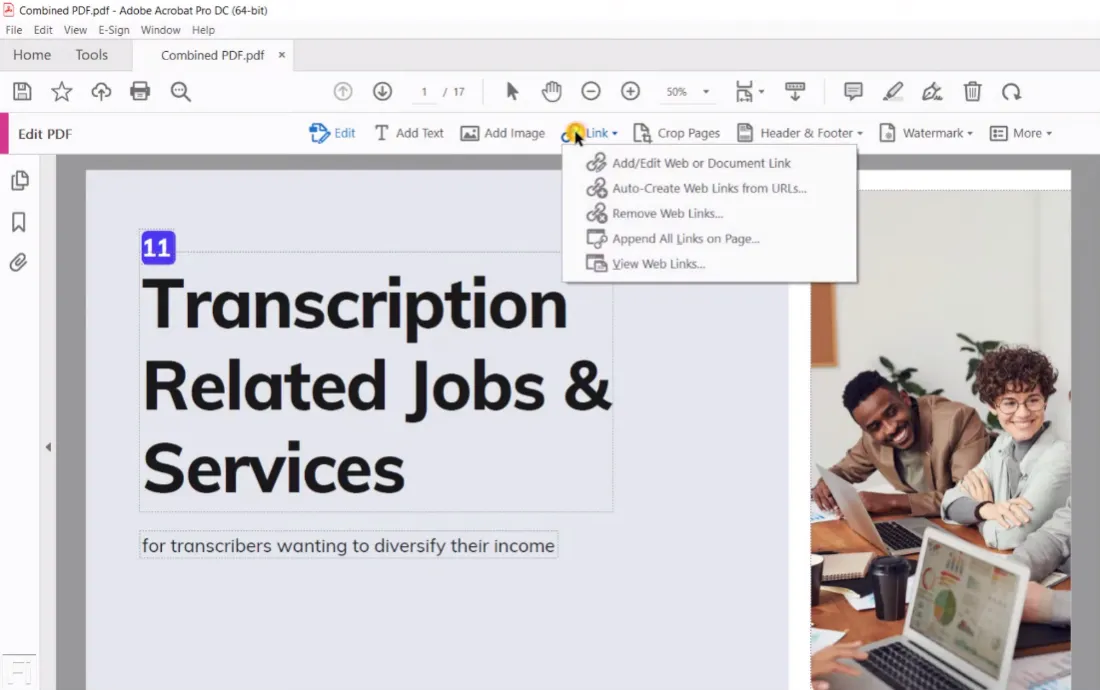The image size is (1100, 690).
Task: Open the zoom level dropdown arrow
Action: (x=706, y=91)
